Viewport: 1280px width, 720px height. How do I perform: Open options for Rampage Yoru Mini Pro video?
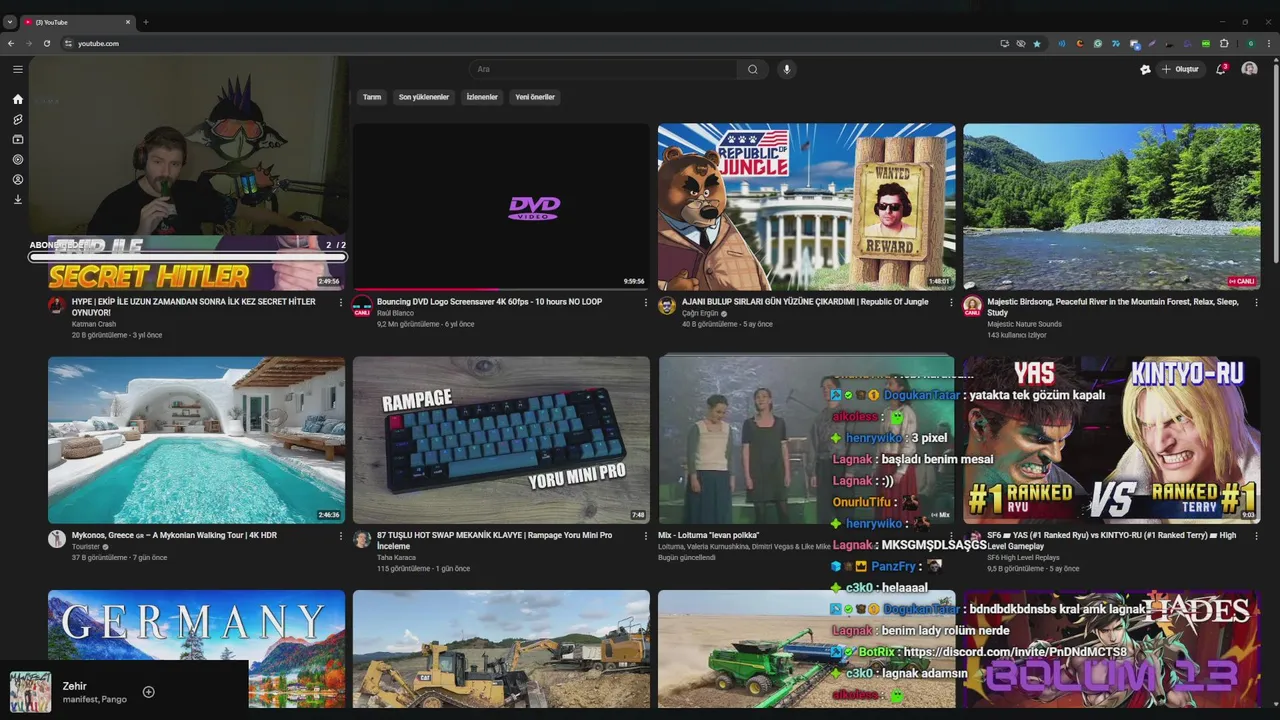(645, 536)
